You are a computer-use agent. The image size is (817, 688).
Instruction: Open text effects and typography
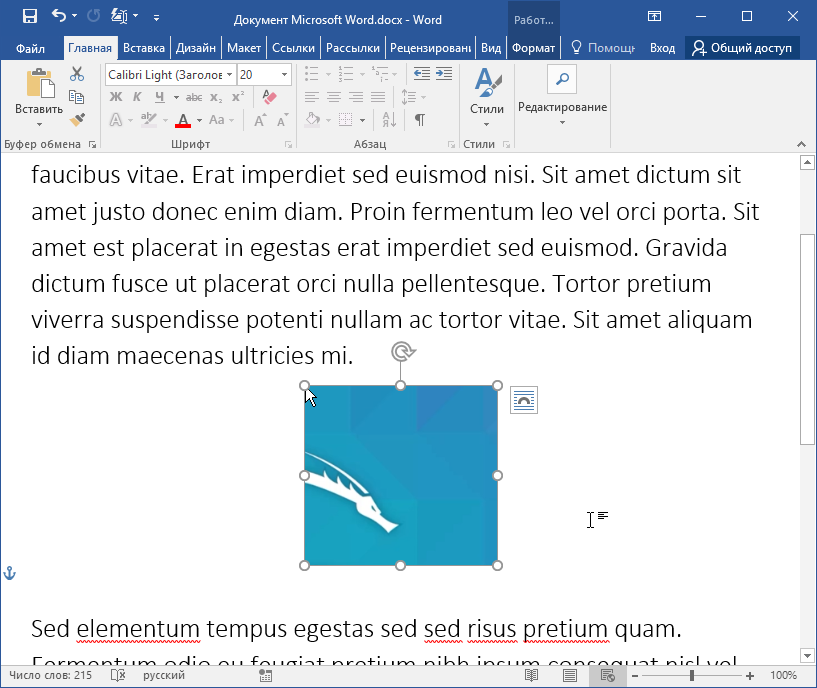pyautogui.click(x=116, y=120)
